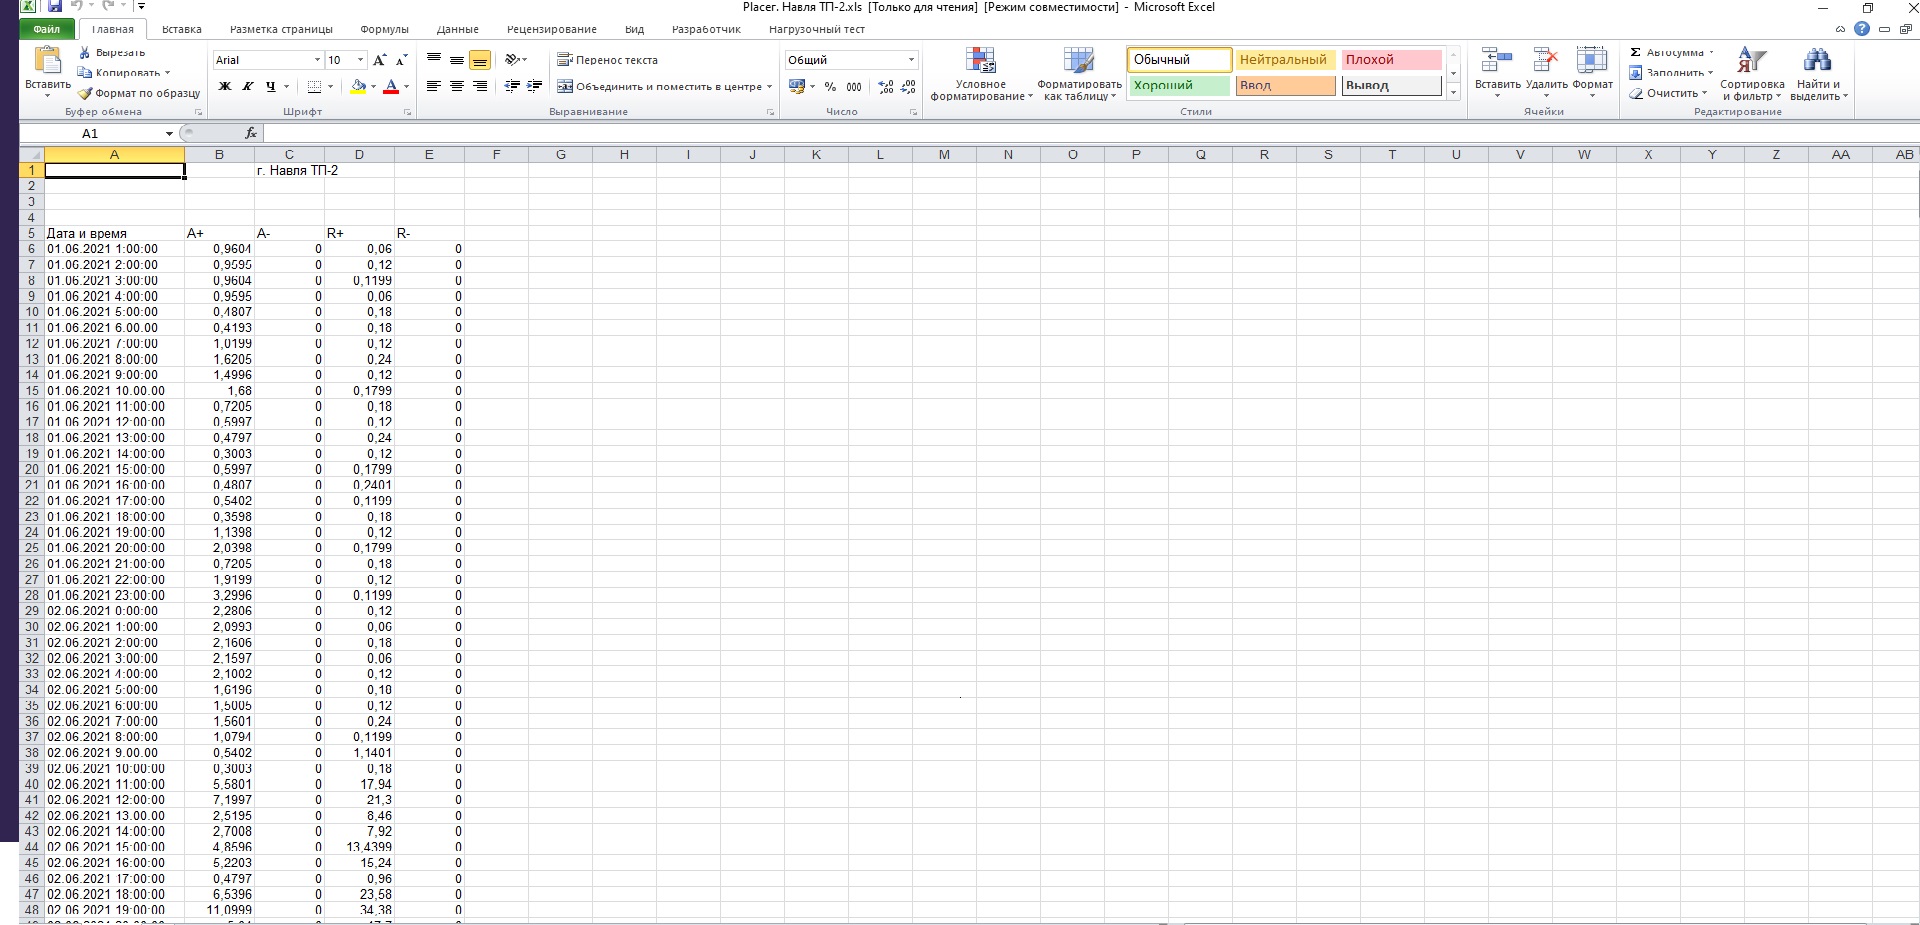Screen dimensions: 1920x925
Task: Switch to the Формулы ribbon tab
Action: [384, 29]
